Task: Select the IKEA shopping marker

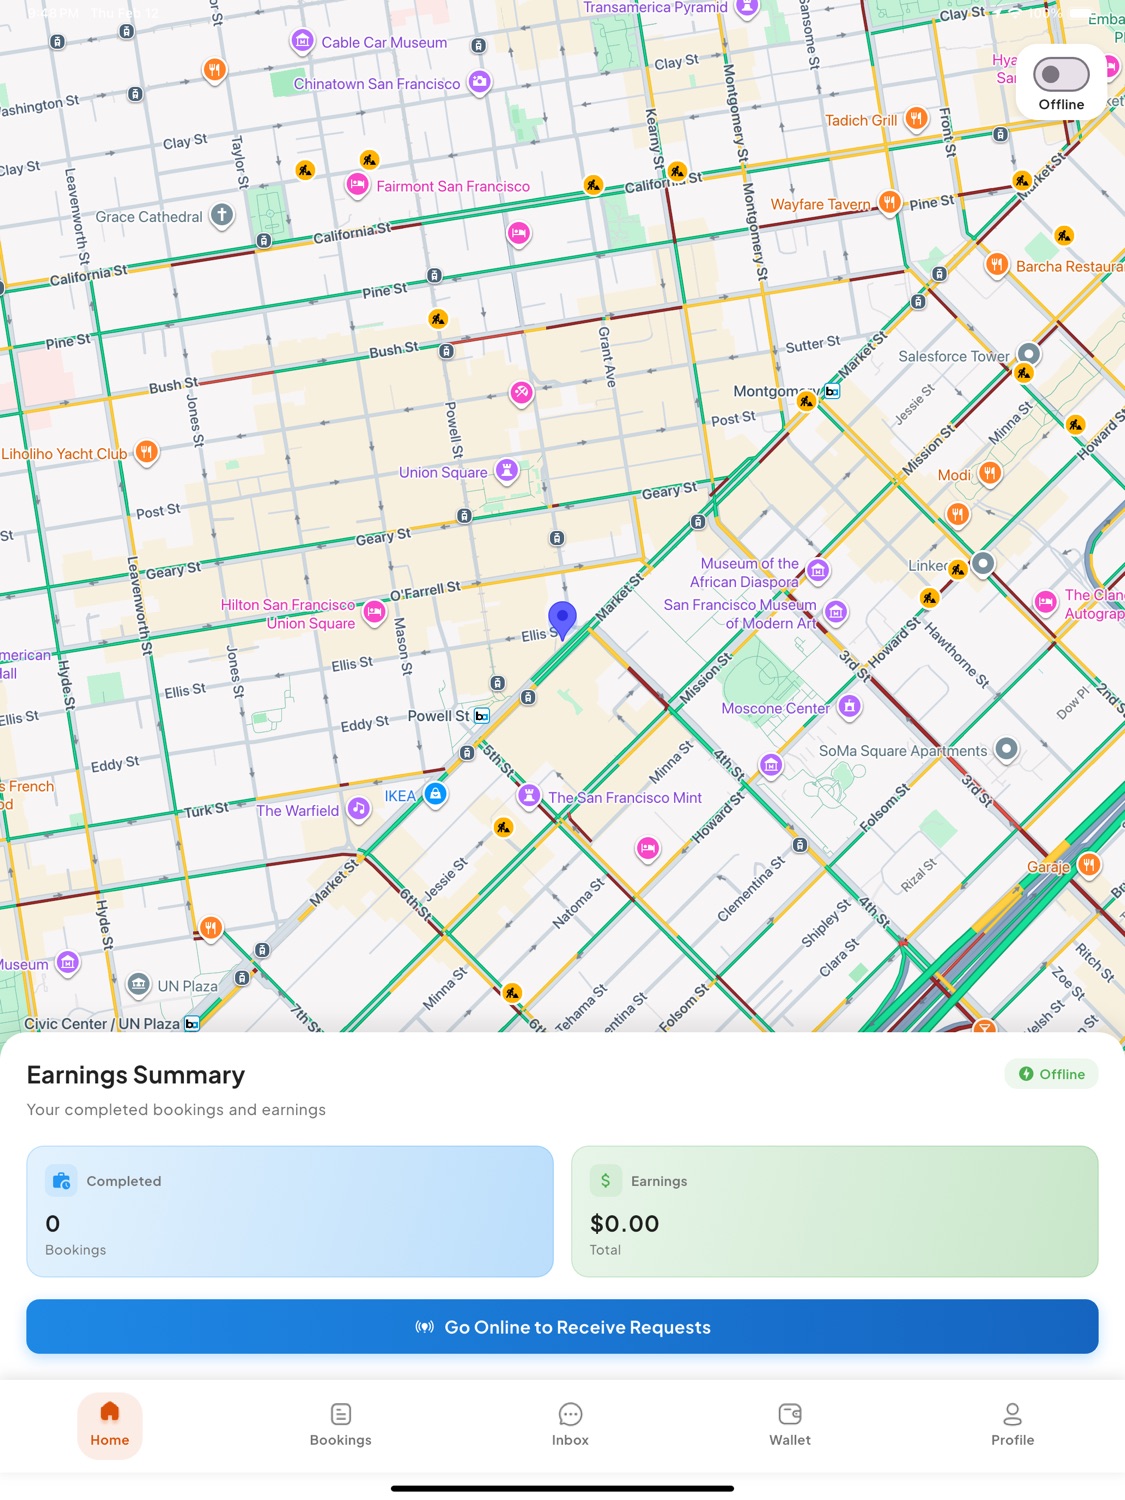Action: (435, 794)
